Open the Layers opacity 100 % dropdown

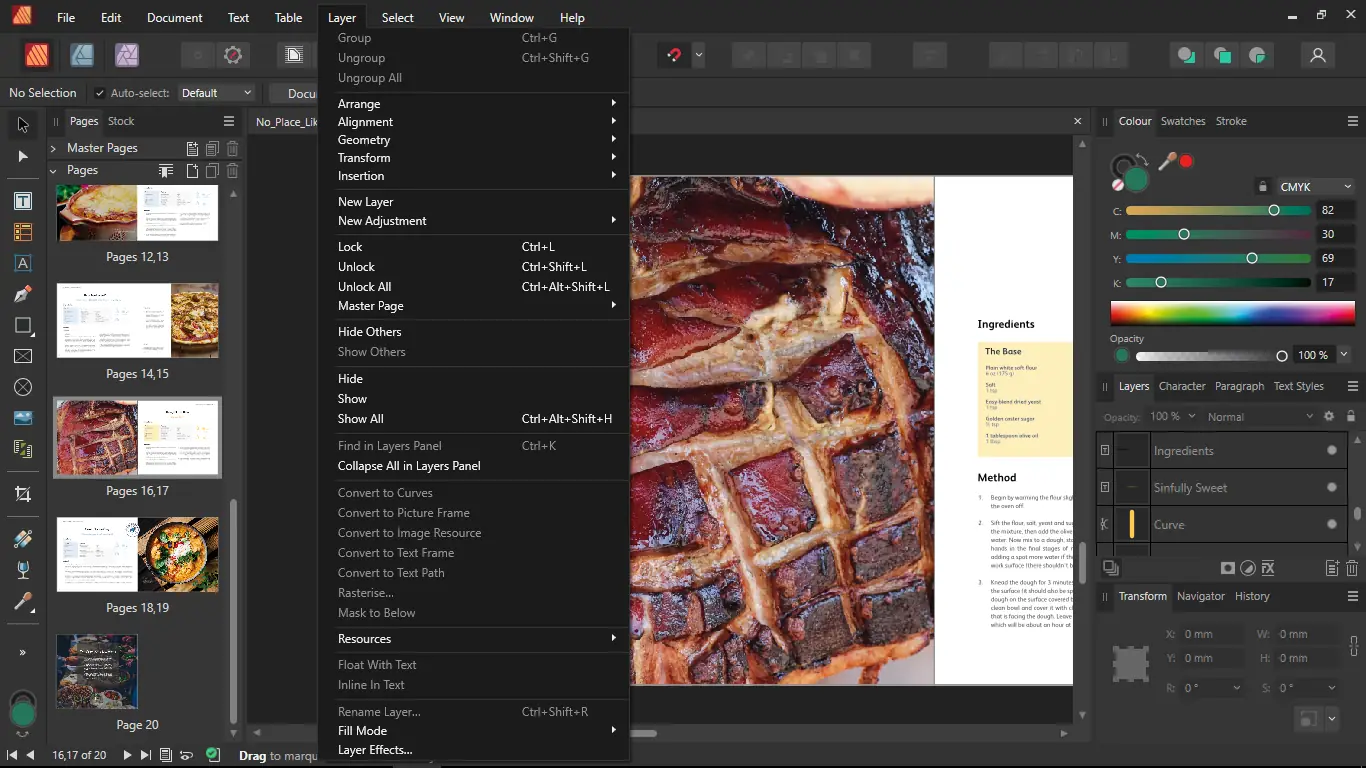[1173, 417]
